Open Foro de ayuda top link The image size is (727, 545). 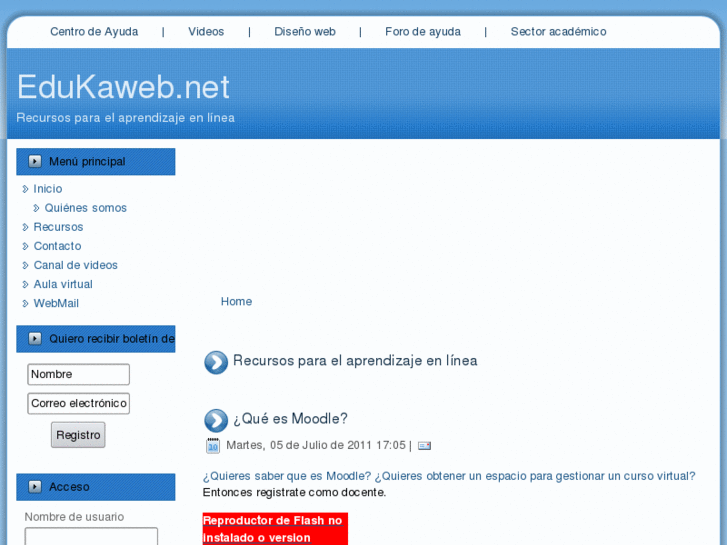423,32
